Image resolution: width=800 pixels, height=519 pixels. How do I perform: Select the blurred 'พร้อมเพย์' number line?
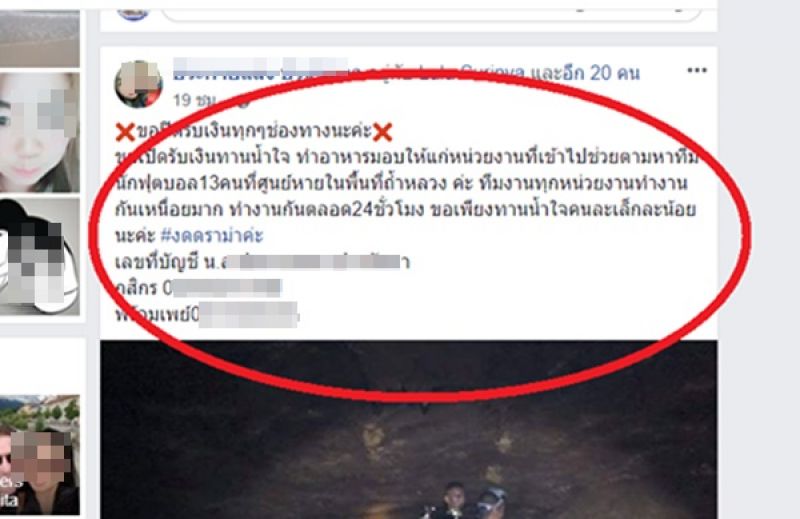tap(207, 314)
